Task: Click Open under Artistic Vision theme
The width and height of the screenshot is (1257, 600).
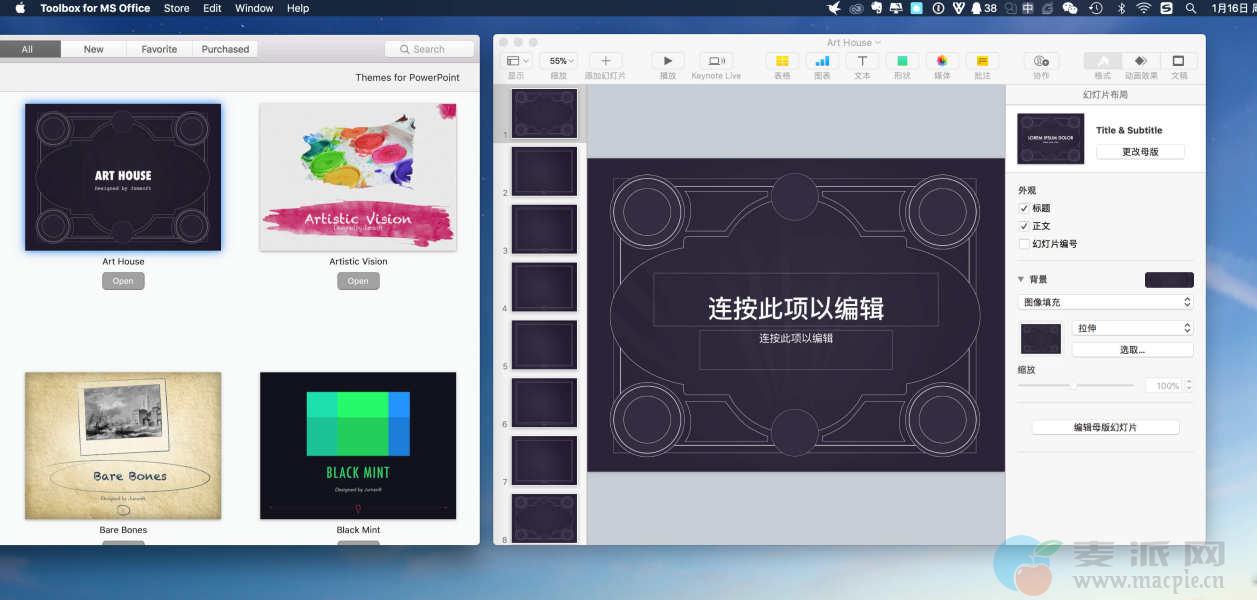Action: click(x=358, y=281)
